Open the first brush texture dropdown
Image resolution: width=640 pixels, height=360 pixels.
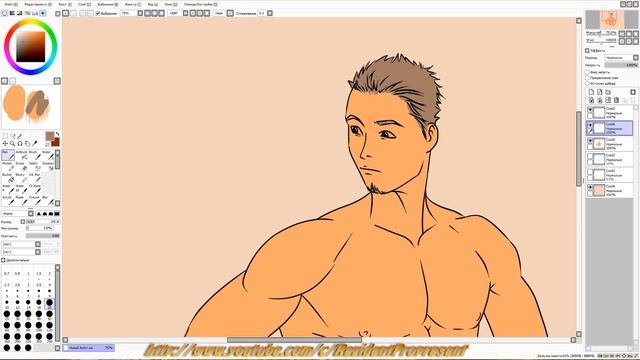coord(38,244)
